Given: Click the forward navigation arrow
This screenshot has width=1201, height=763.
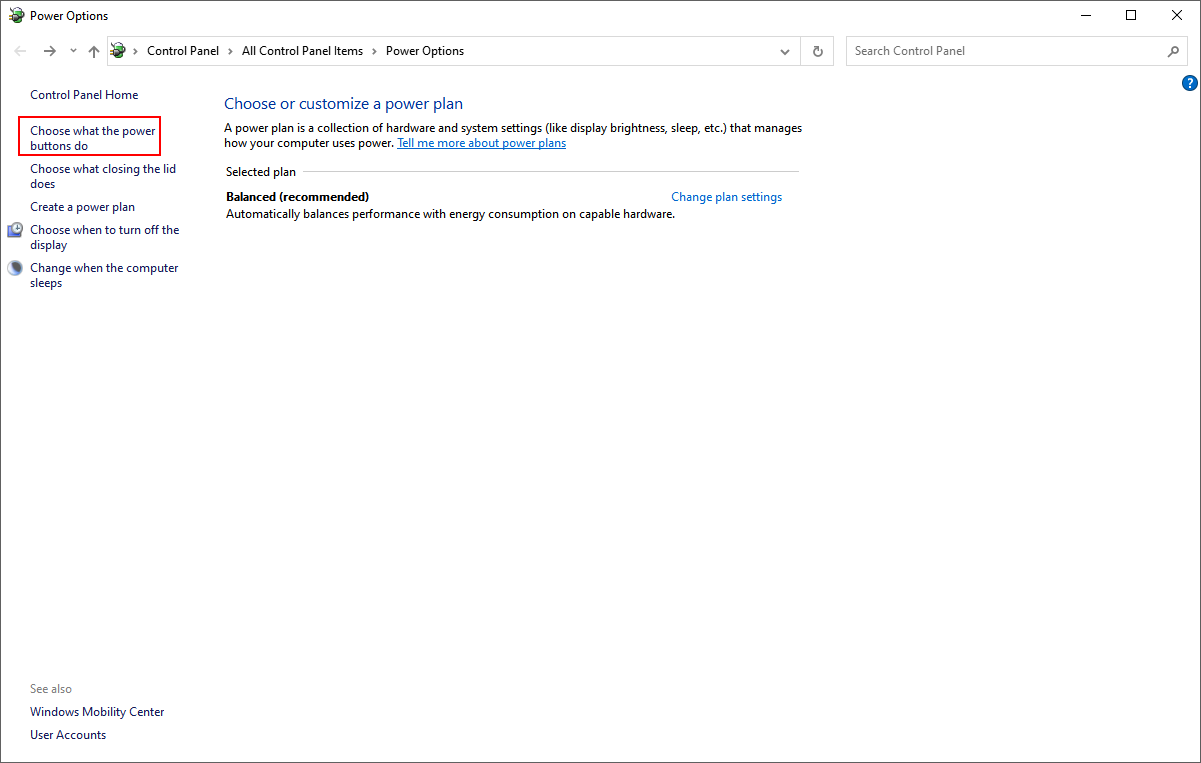Looking at the screenshot, I should coord(49,51).
